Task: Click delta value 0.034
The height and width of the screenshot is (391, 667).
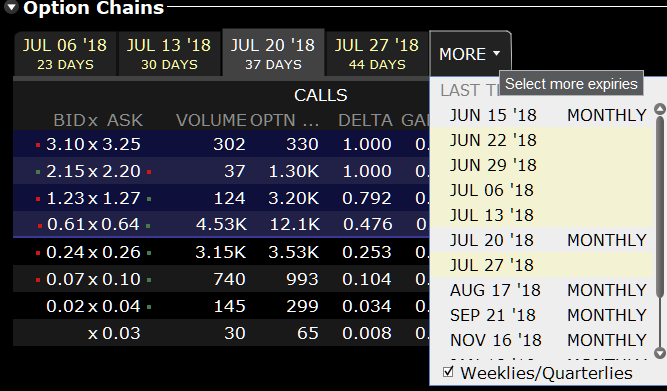Action: [x=367, y=306]
